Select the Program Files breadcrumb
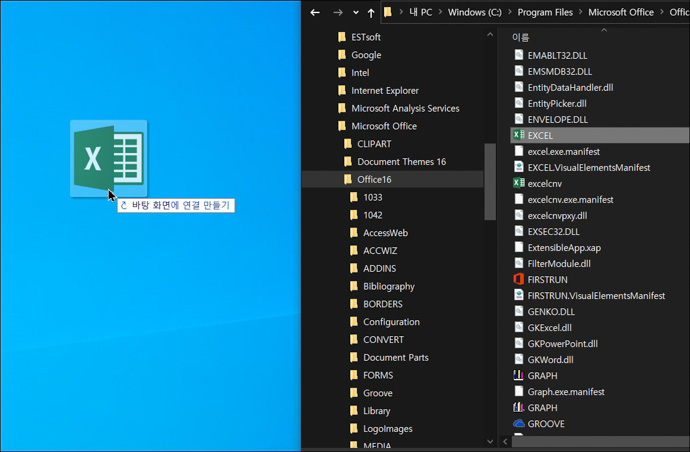 545,12
